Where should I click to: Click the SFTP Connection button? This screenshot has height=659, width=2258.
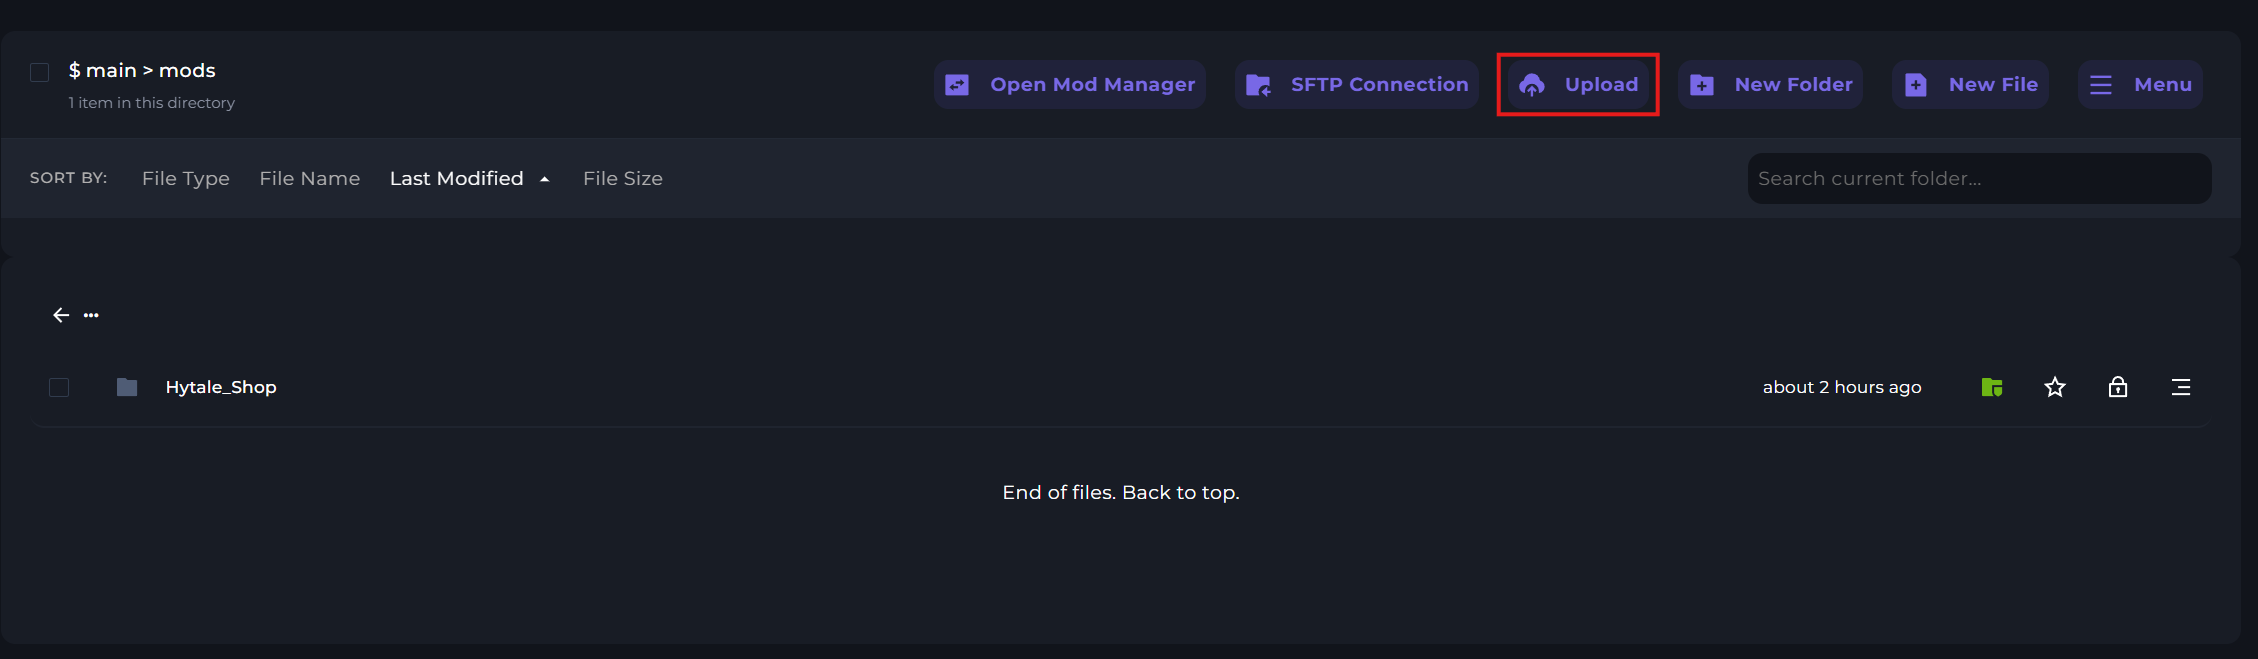1357,85
